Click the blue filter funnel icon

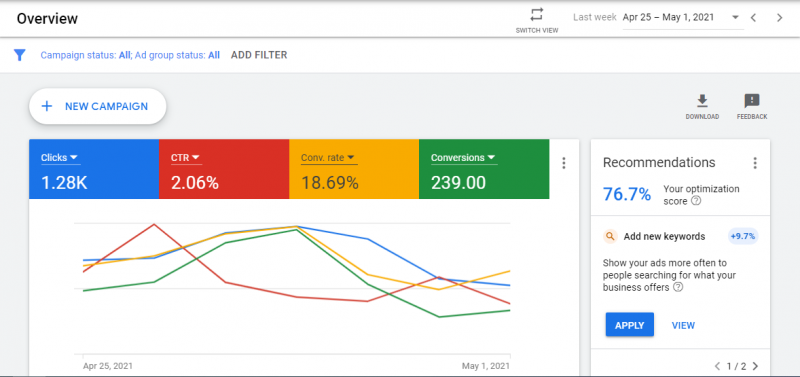[19, 55]
